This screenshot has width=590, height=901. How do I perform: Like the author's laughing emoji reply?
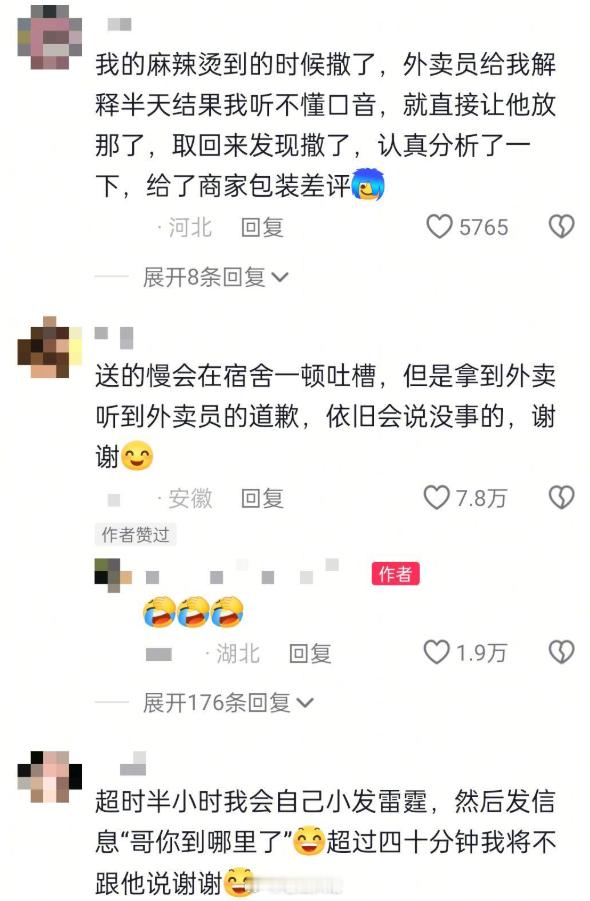[x=437, y=652]
